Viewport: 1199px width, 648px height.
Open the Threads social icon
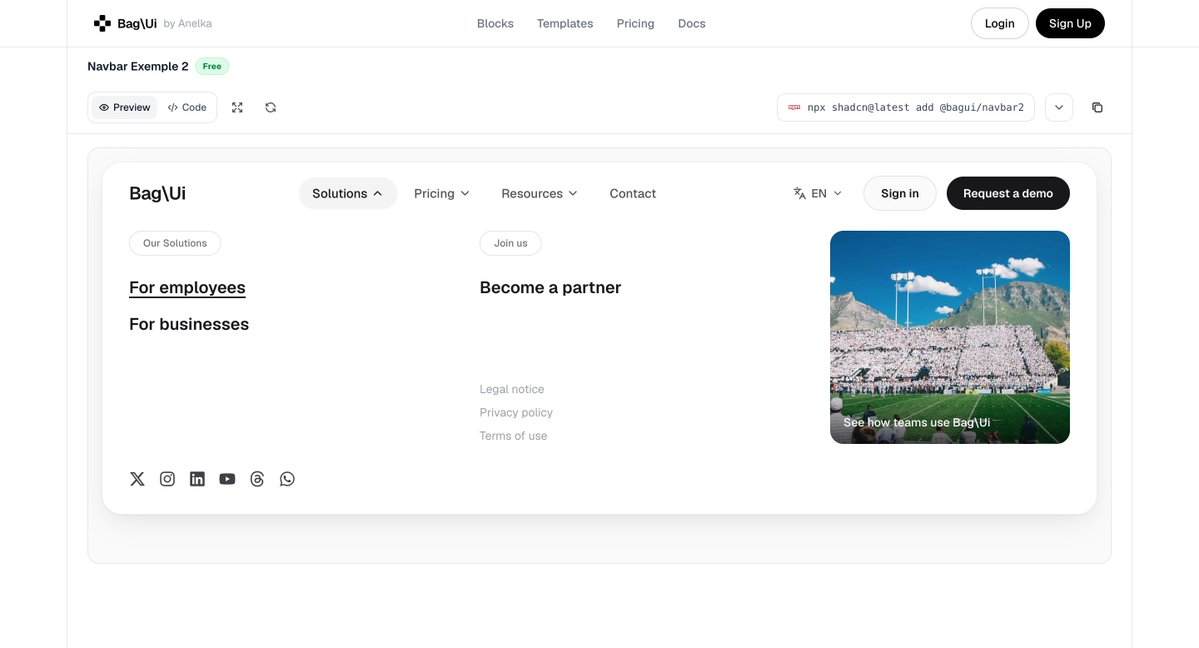[257, 479]
